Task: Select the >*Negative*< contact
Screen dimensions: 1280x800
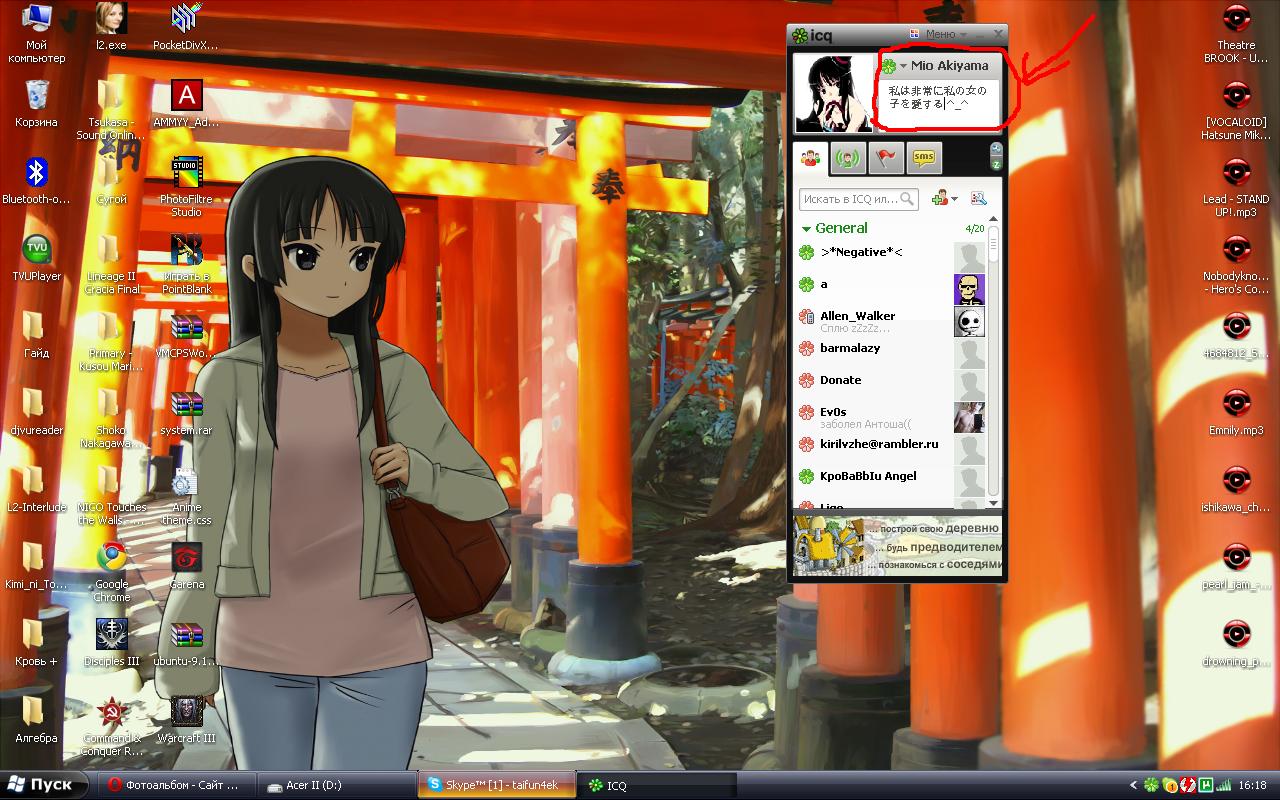Action: [893, 252]
